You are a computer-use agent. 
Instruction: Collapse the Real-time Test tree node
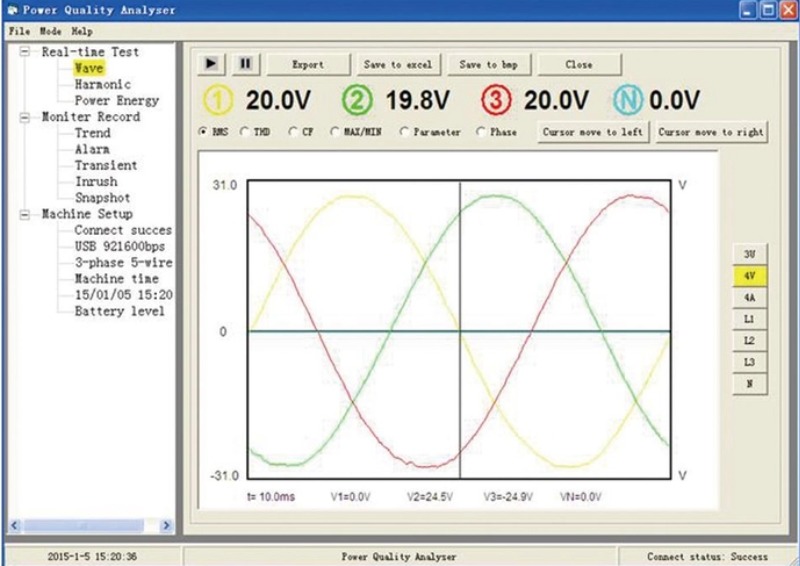pos(26,52)
